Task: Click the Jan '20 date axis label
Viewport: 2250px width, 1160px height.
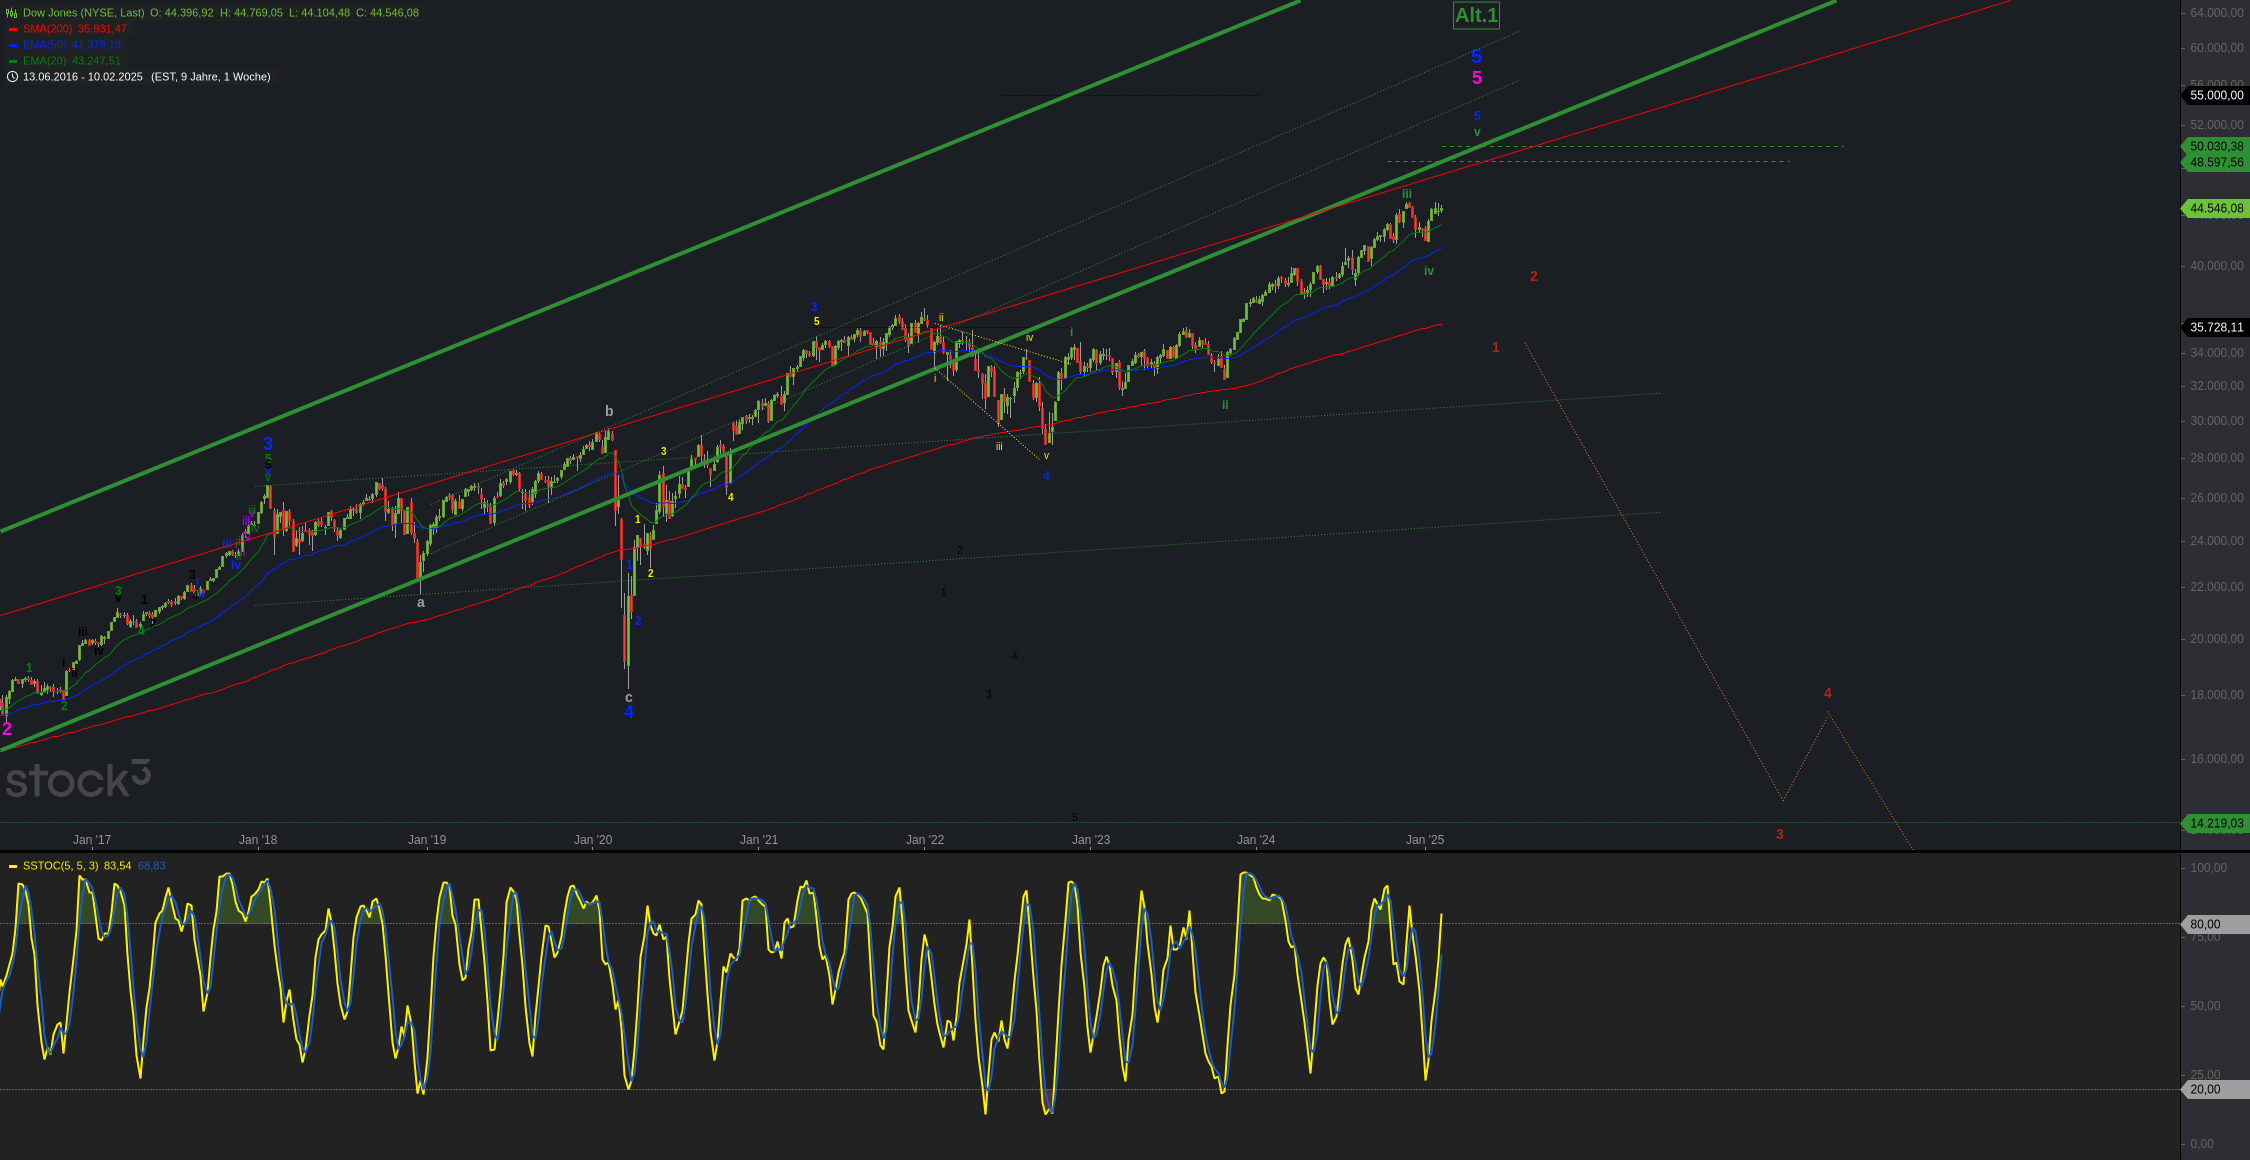Action: pos(593,840)
